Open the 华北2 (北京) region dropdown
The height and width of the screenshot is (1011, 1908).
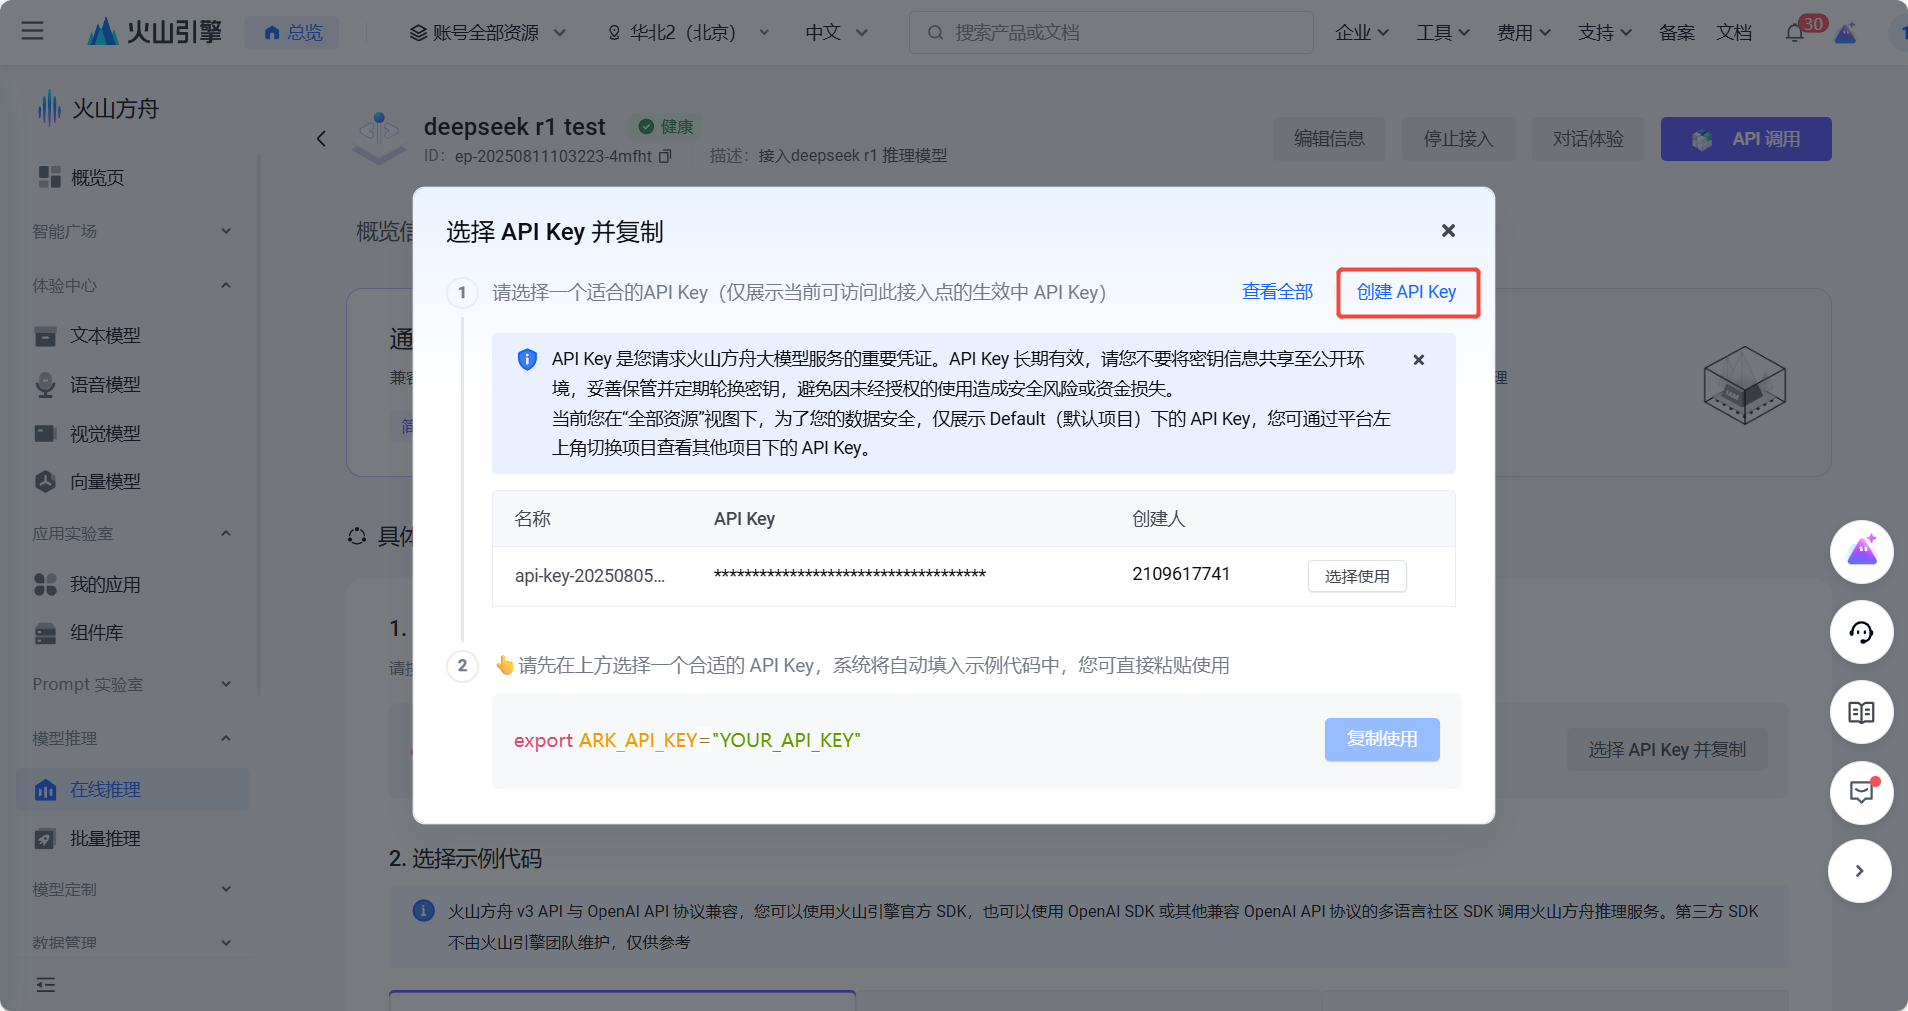click(688, 33)
